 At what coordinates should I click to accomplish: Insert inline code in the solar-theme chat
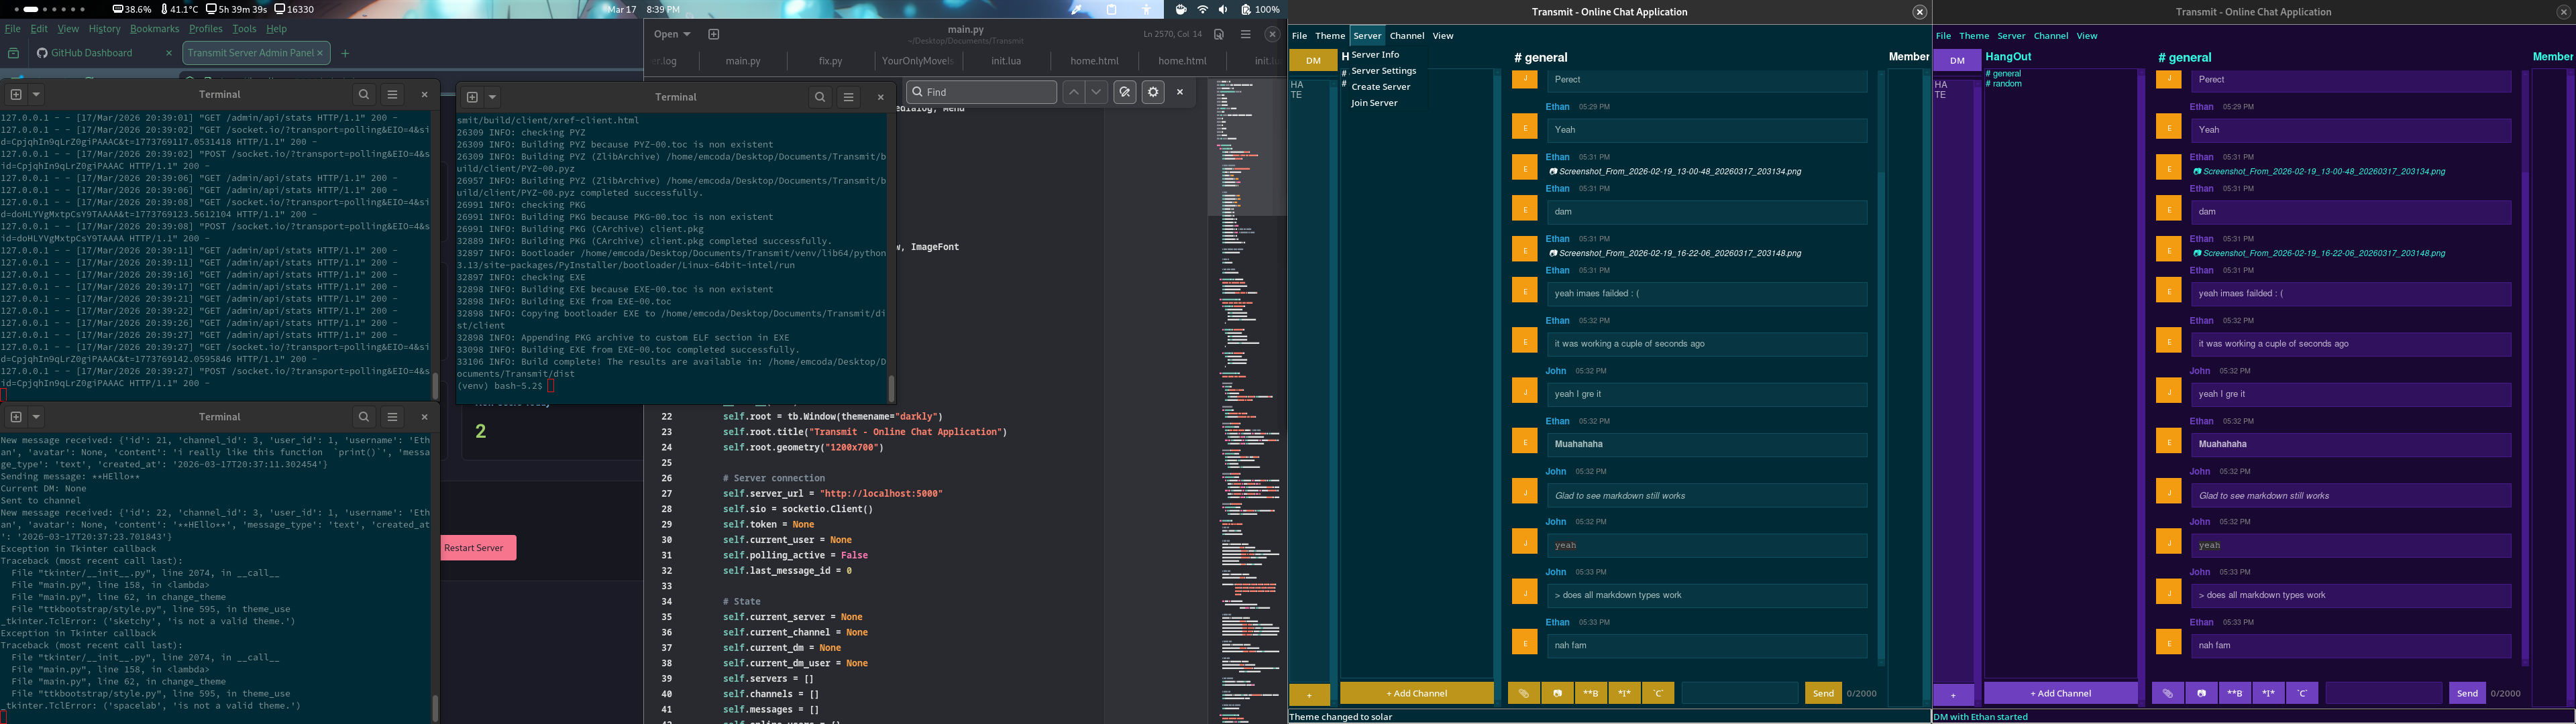(x=1658, y=693)
